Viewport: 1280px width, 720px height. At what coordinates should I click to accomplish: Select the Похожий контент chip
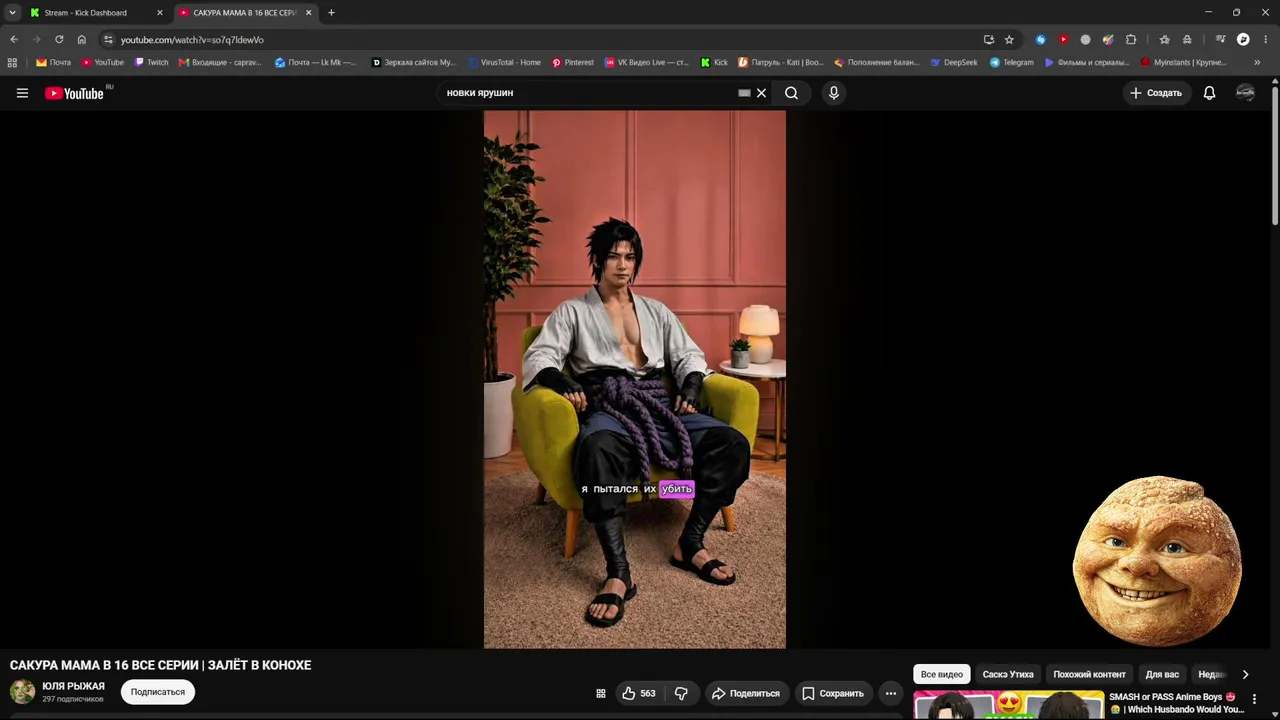(x=1089, y=674)
